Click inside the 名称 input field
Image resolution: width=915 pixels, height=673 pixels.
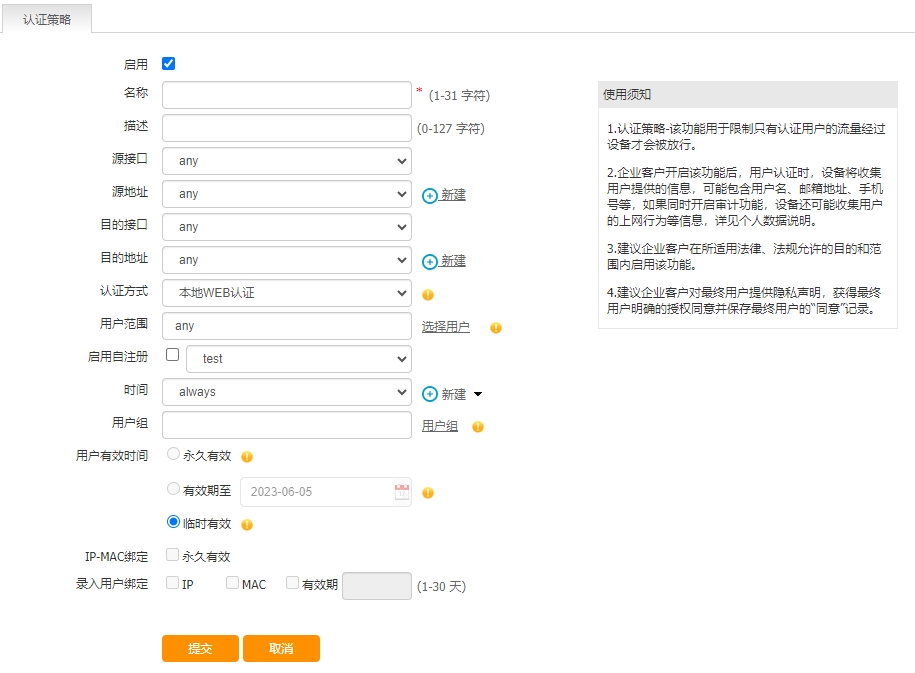[286, 94]
